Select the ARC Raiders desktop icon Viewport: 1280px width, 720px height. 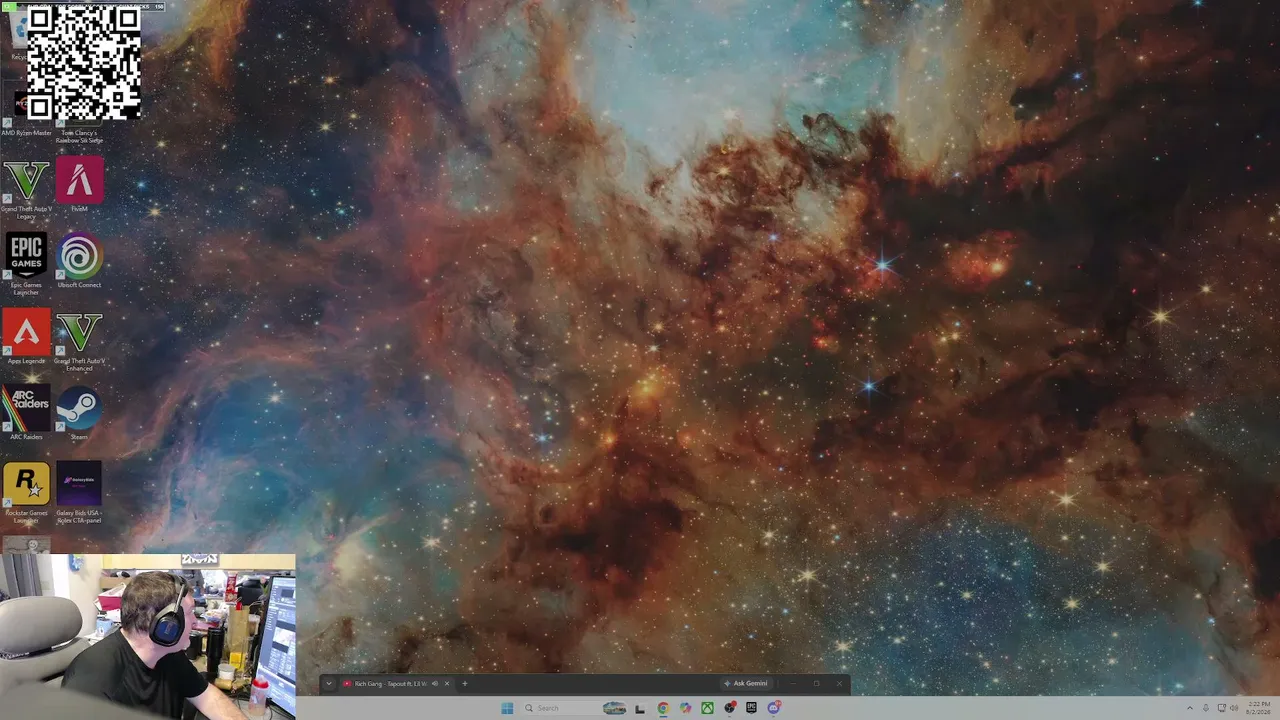click(26, 413)
